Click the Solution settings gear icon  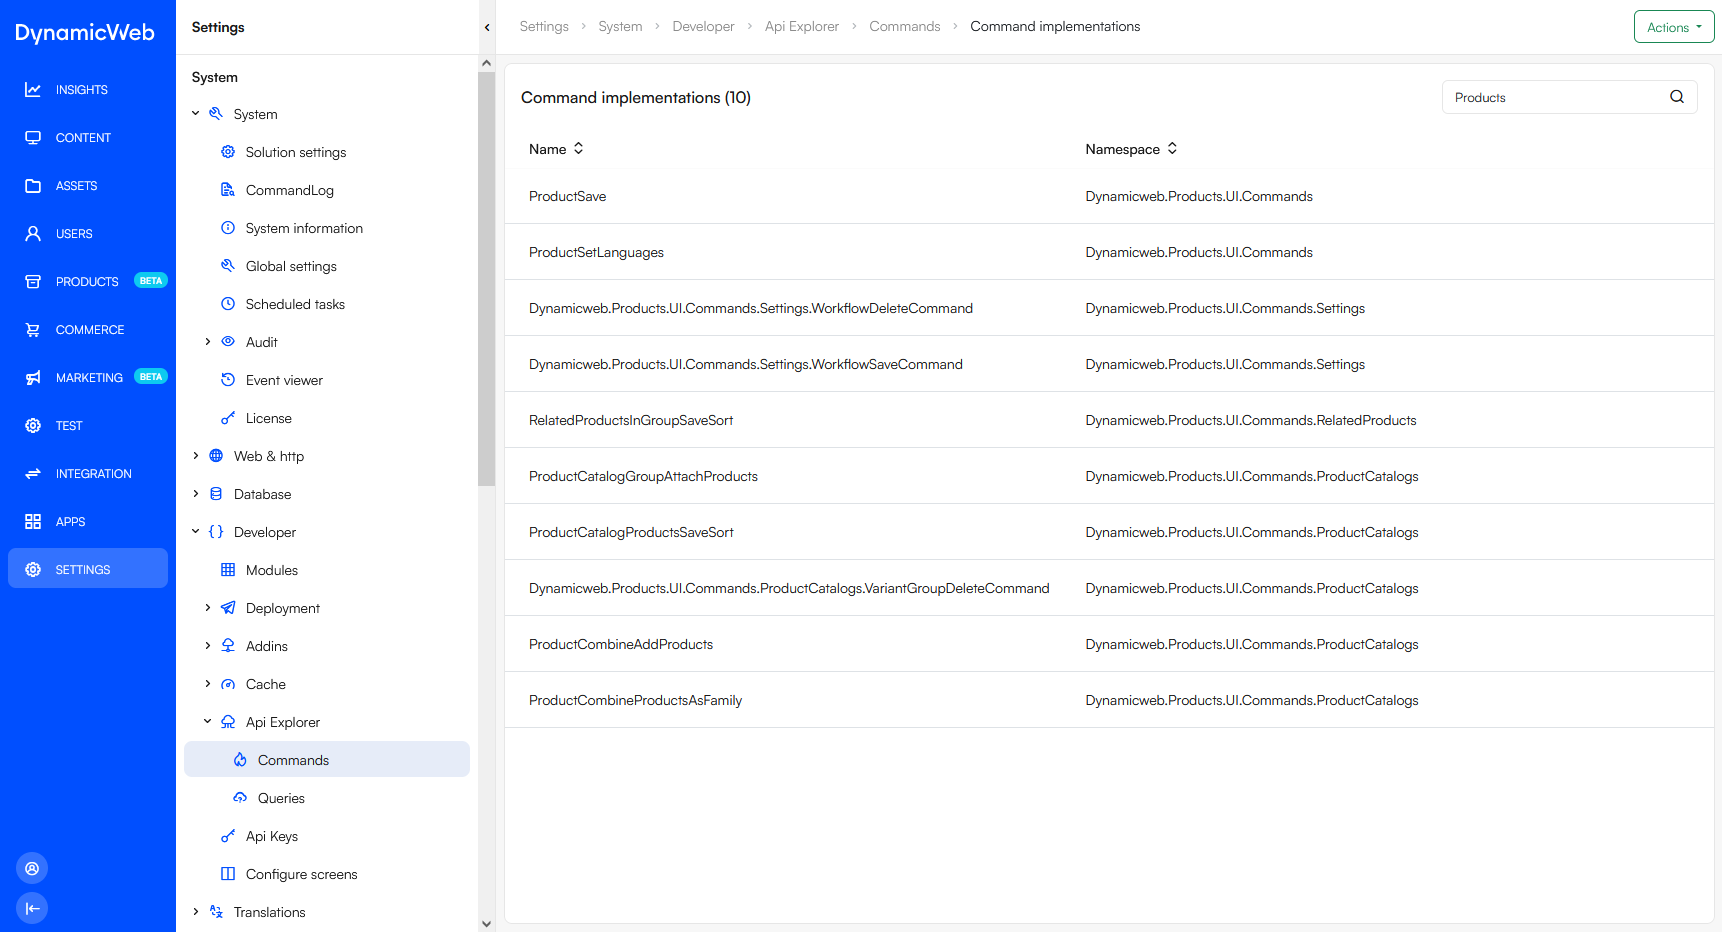[x=228, y=152]
